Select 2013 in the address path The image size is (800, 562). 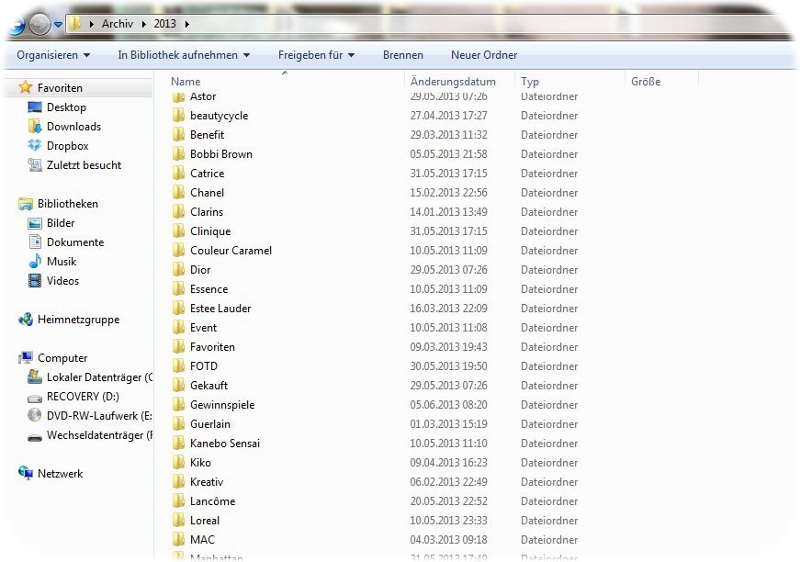click(x=165, y=24)
